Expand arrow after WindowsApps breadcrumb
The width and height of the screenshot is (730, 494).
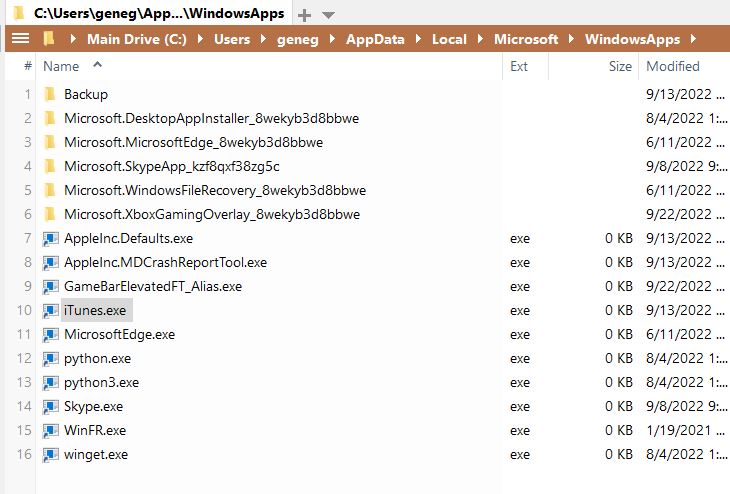coord(694,39)
